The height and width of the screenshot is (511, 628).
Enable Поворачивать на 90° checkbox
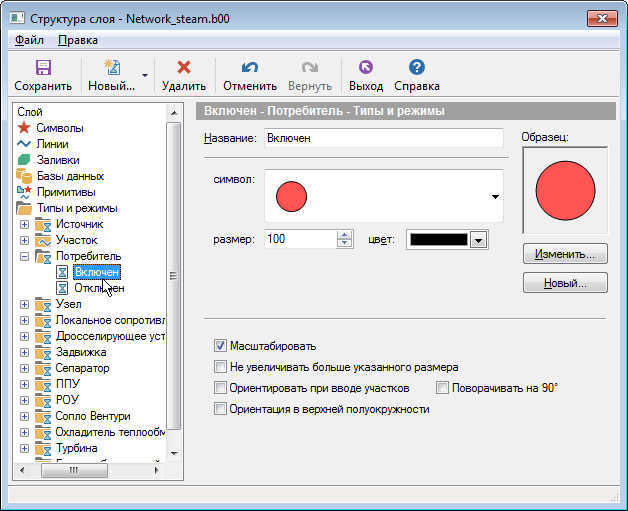coord(443,387)
